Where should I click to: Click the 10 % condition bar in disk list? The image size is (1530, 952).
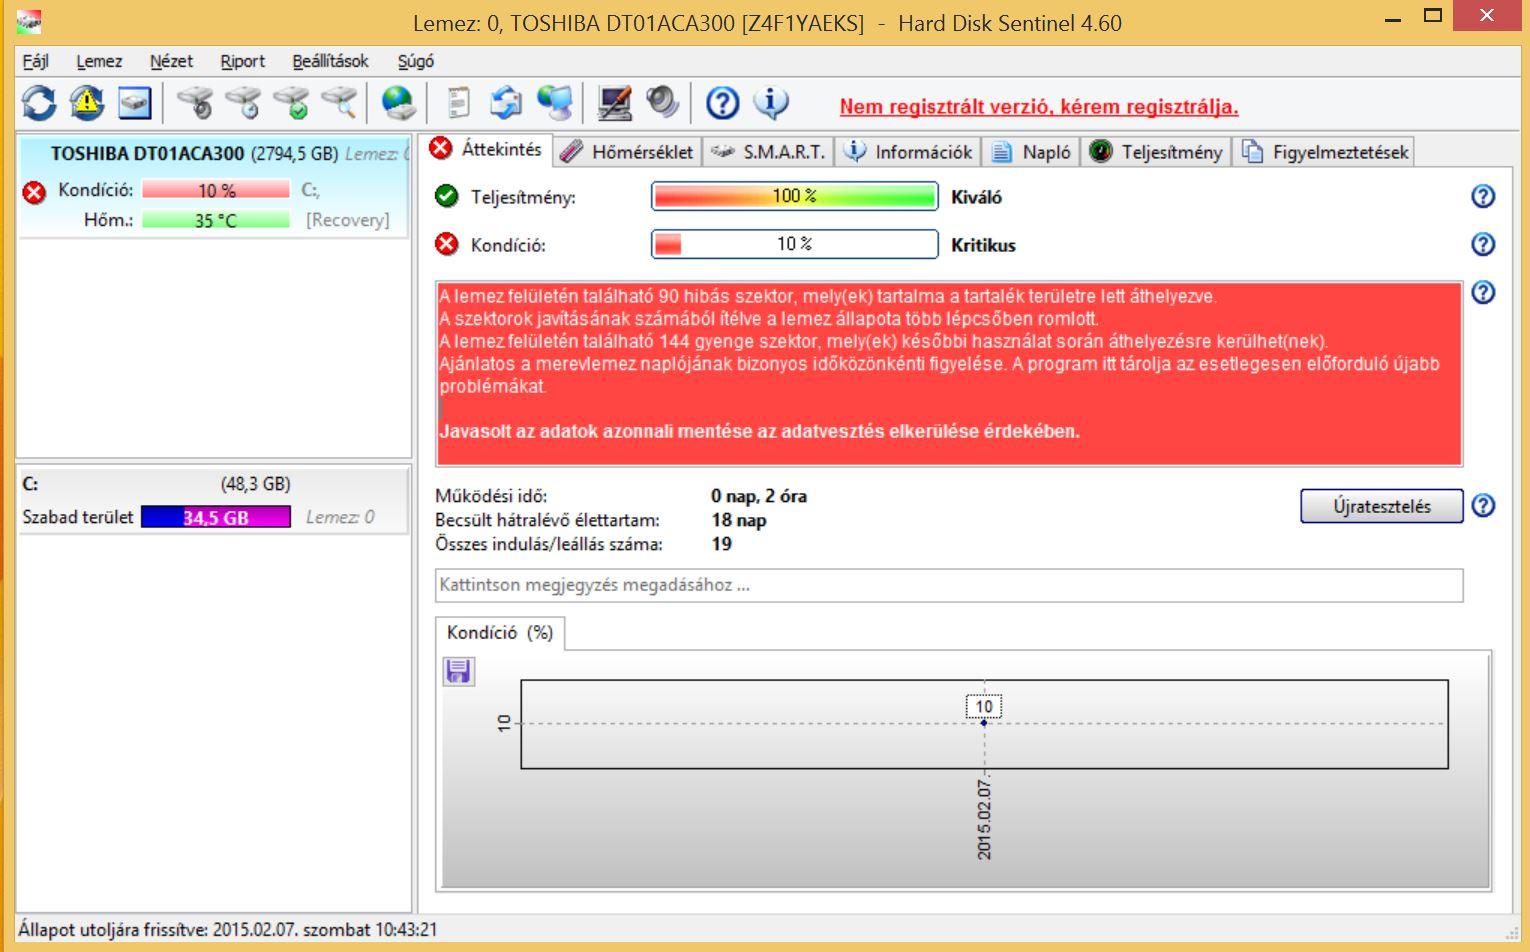[x=216, y=190]
